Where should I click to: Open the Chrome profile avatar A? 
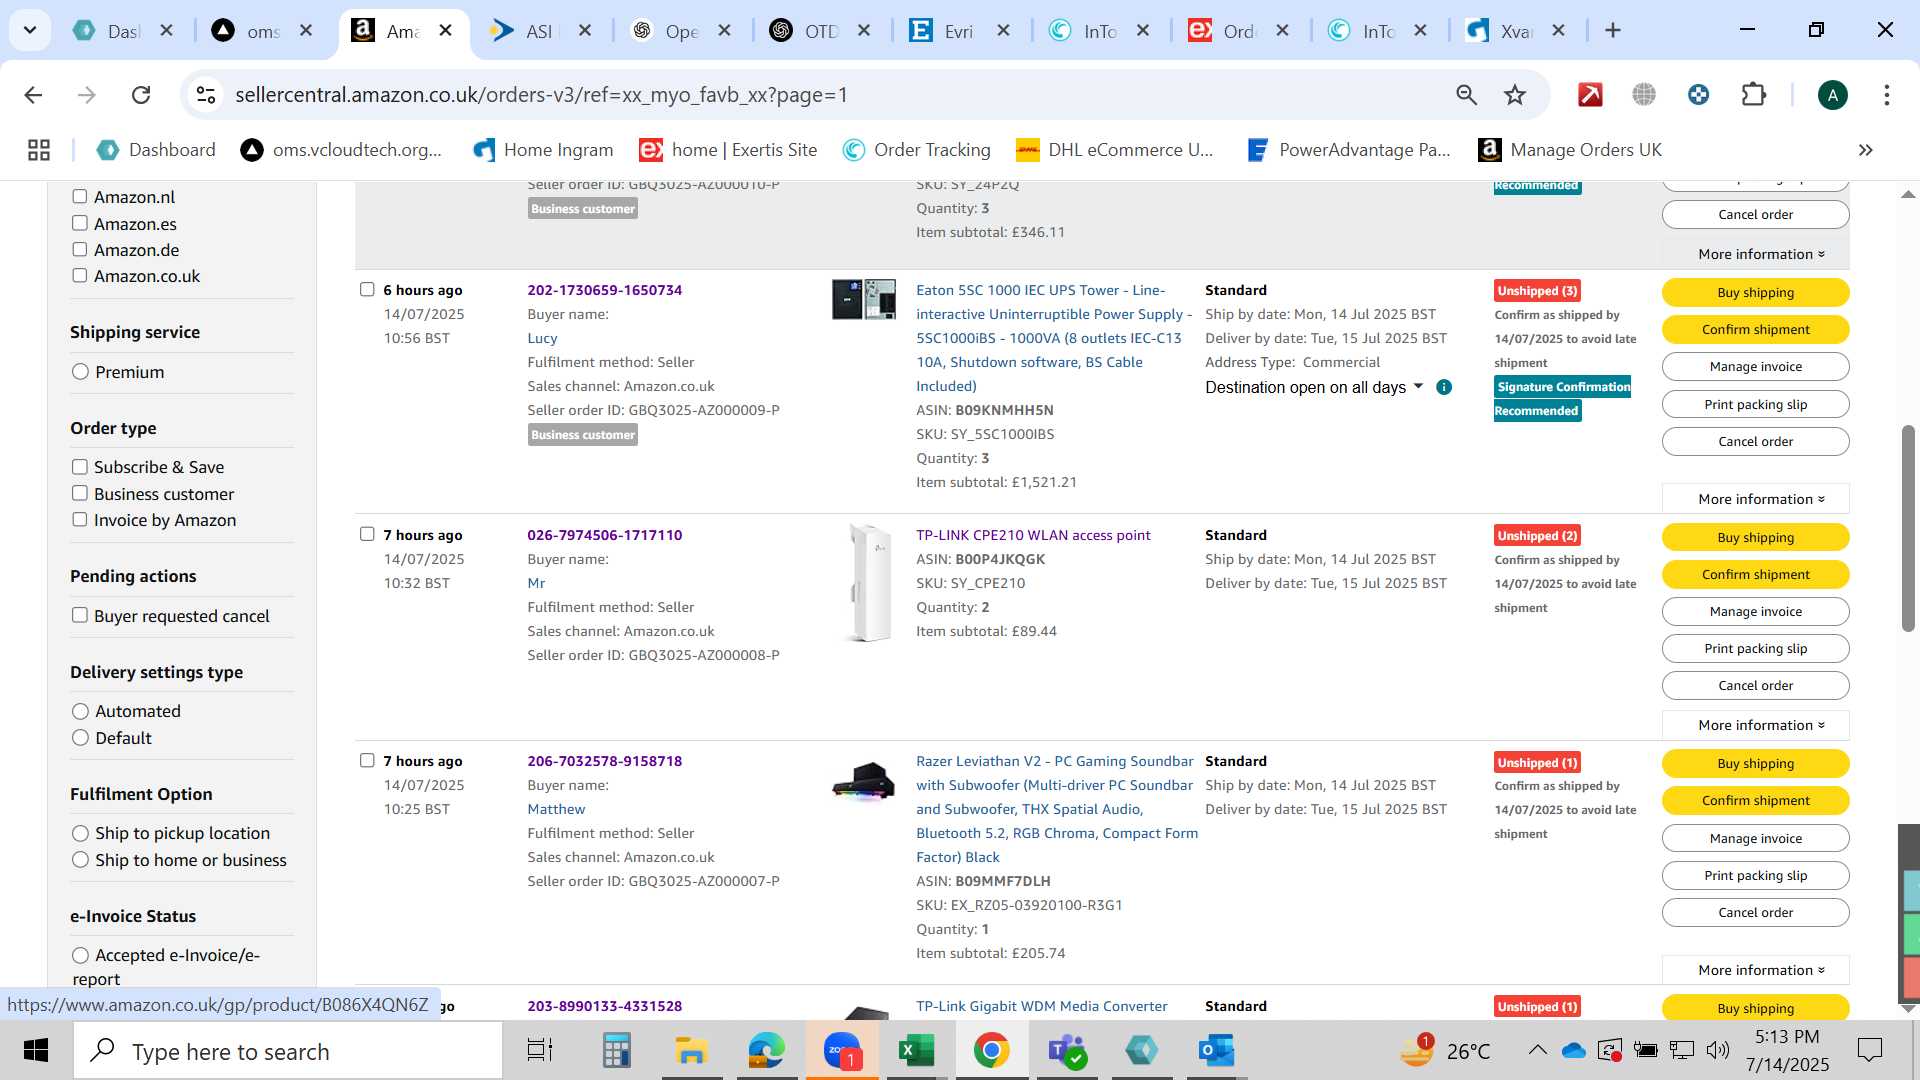pyautogui.click(x=1832, y=95)
